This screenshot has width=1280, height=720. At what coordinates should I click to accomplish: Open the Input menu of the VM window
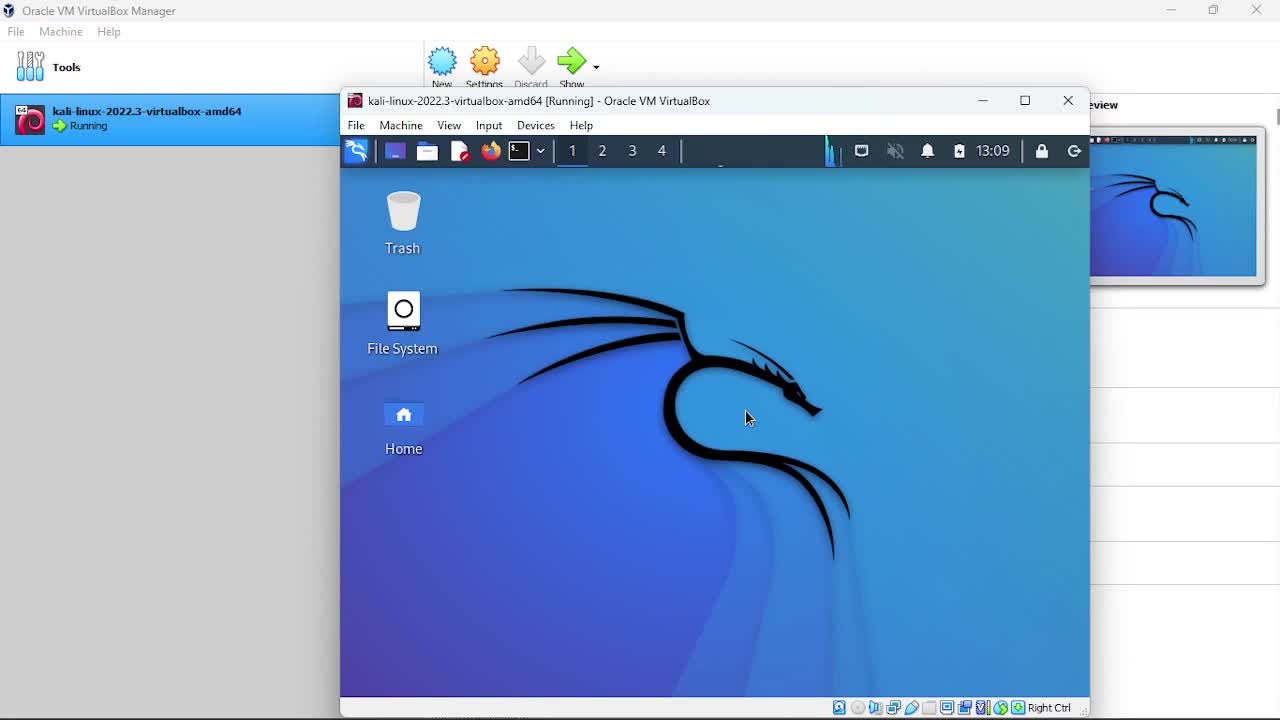489,125
